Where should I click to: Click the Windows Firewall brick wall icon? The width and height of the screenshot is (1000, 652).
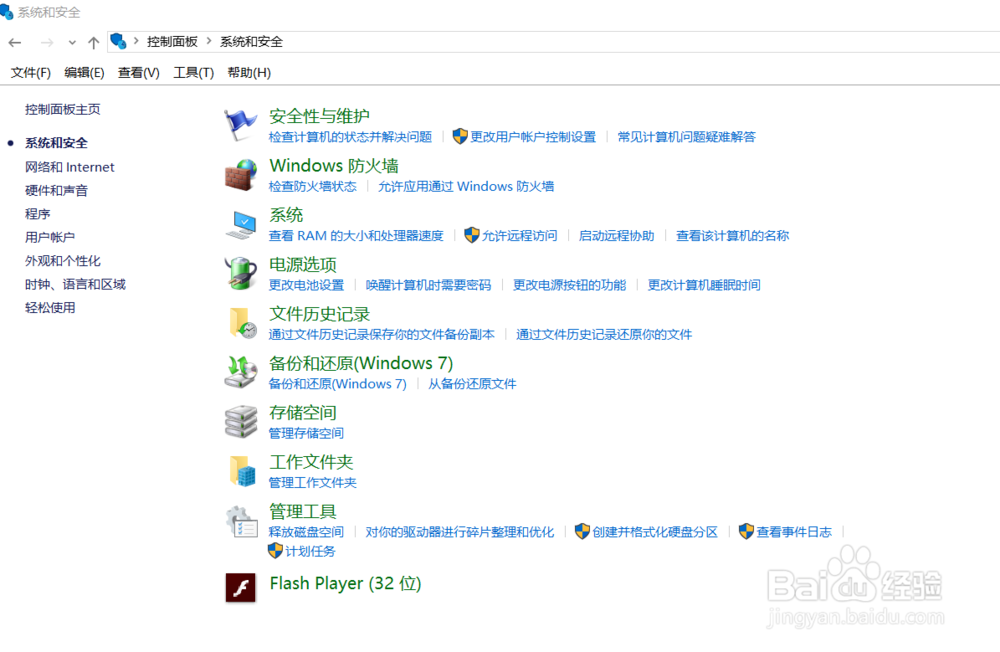(x=240, y=174)
